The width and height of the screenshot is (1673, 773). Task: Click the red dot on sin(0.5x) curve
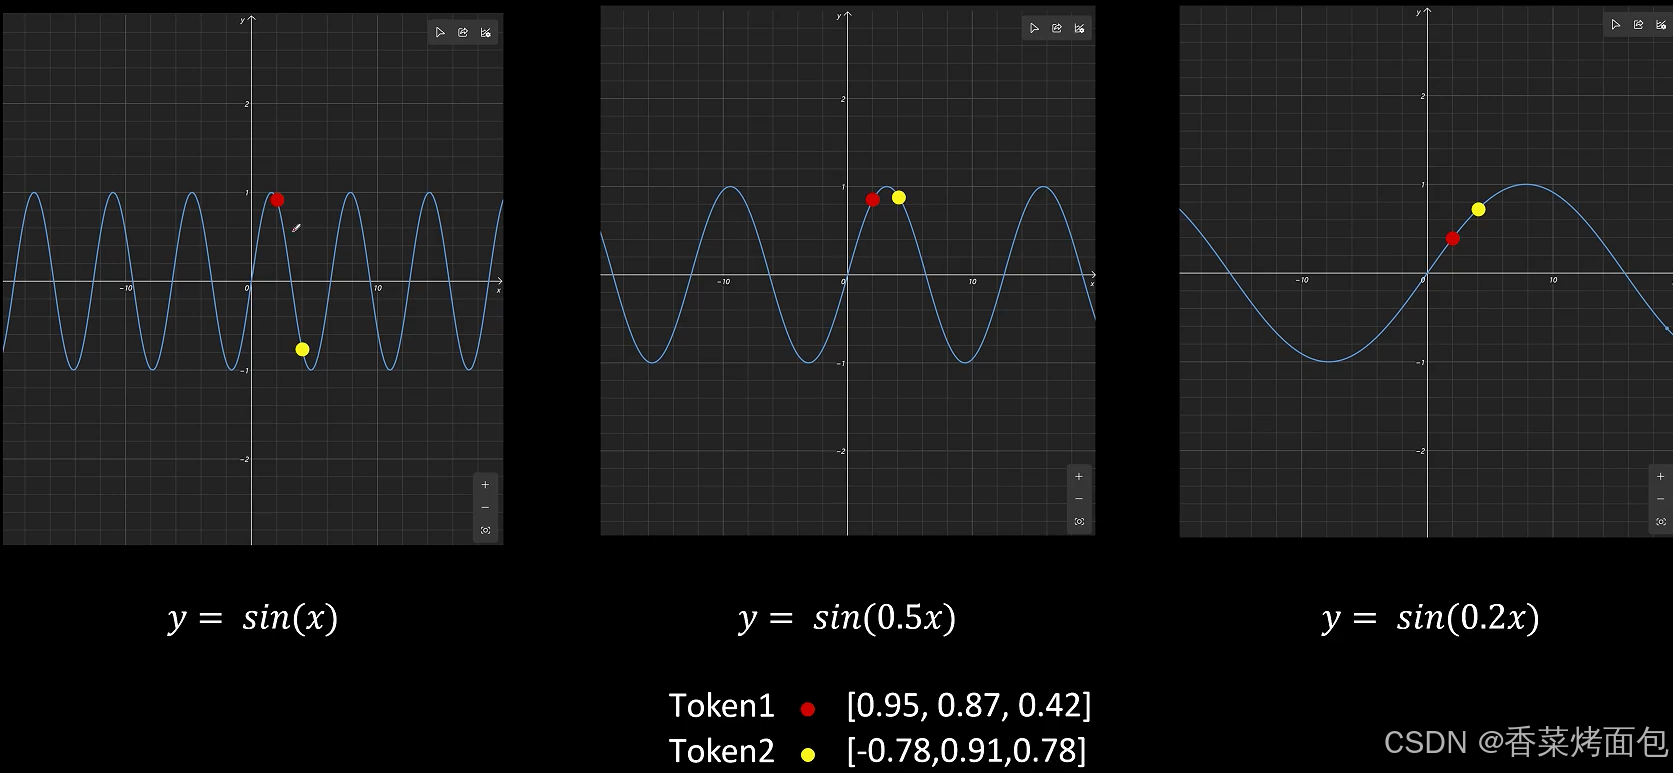pyautogui.click(x=873, y=200)
